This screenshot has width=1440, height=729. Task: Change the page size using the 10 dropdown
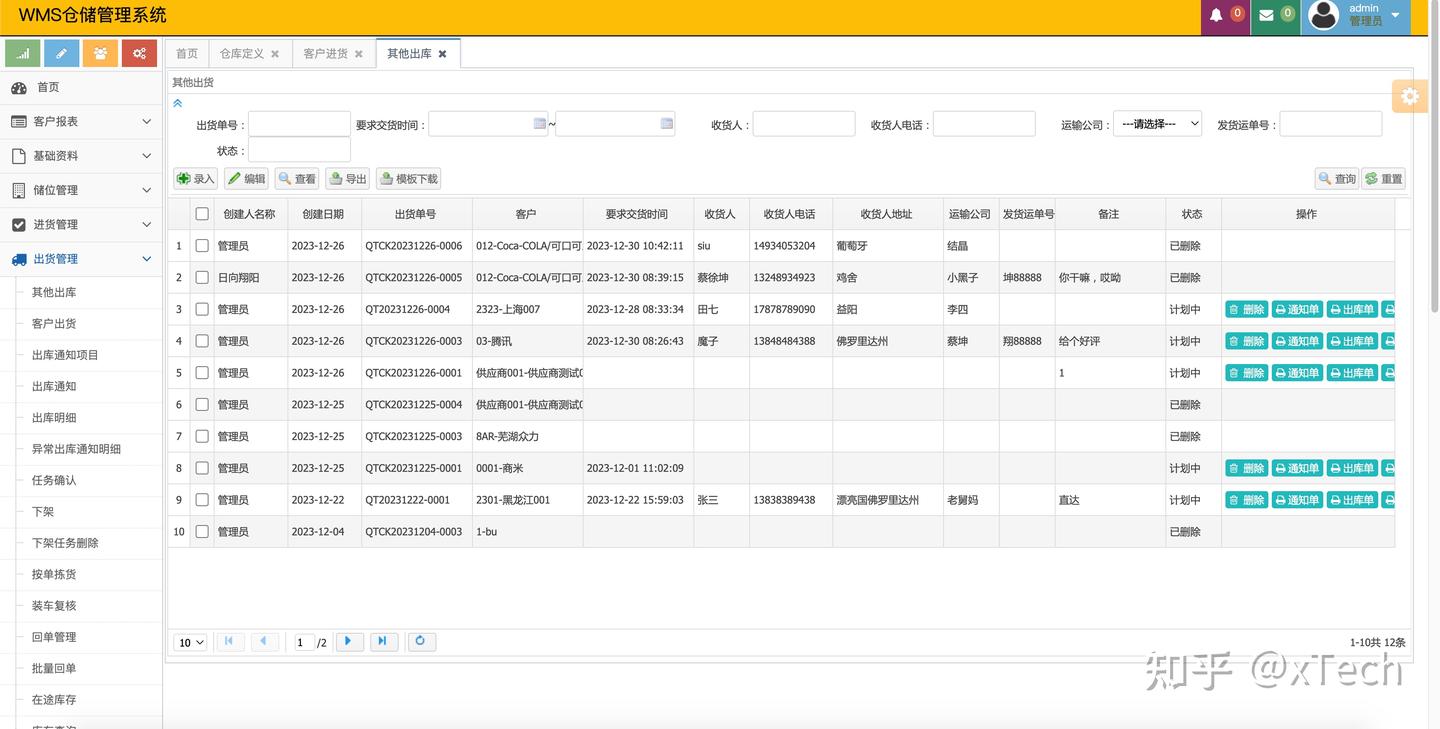coord(189,641)
